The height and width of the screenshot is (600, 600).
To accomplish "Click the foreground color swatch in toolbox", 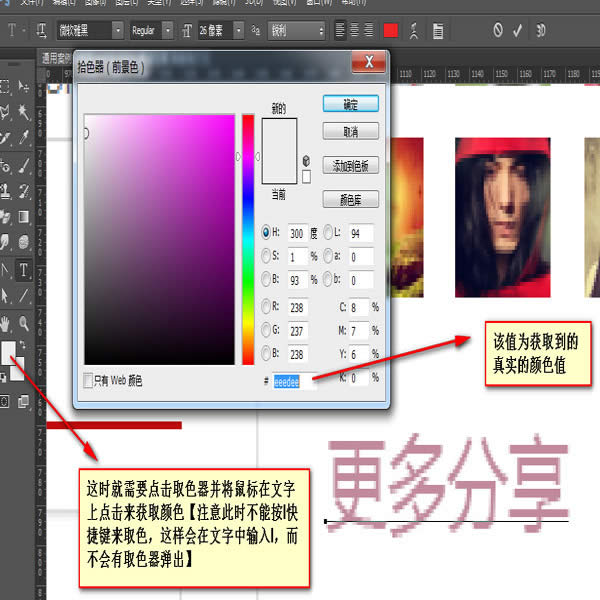I will coord(8,352).
